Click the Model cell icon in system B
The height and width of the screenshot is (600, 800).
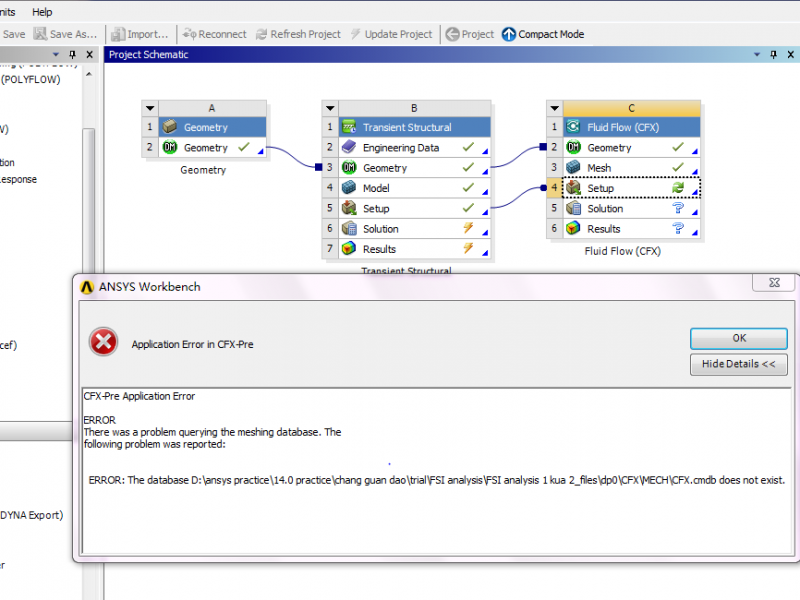[x=349, y=188]
